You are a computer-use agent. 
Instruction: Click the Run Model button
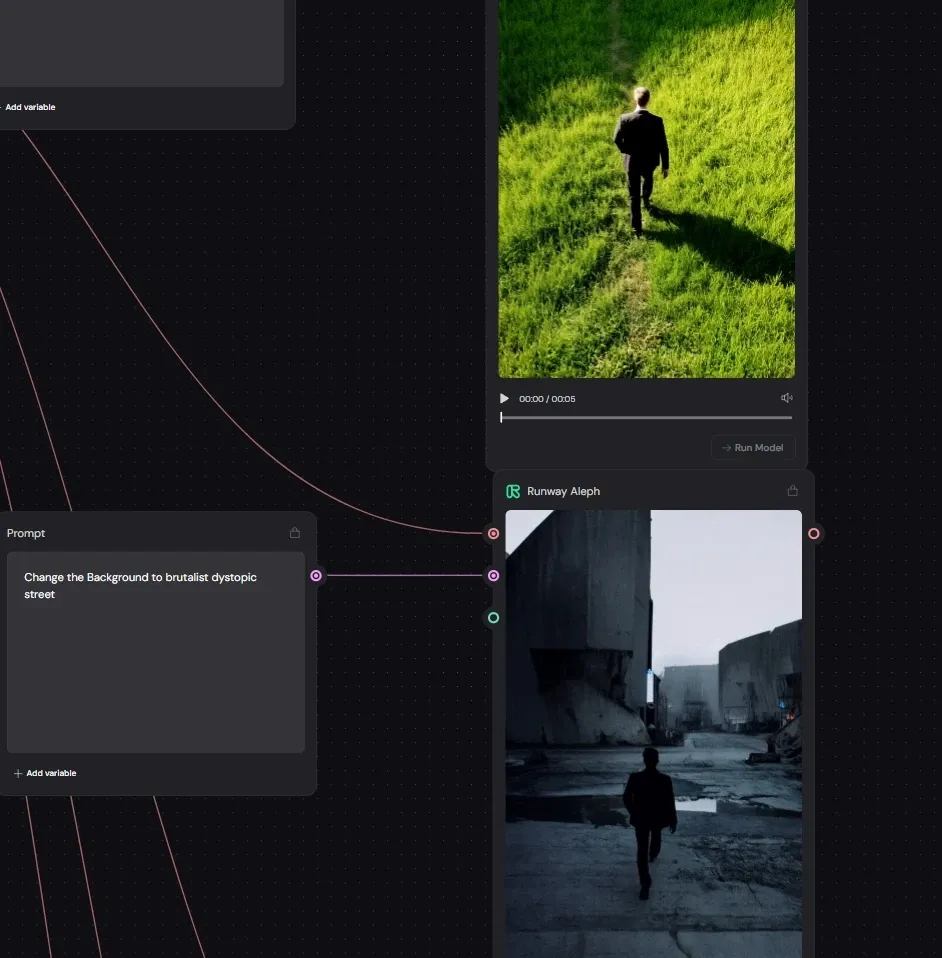tap(753, 447)
